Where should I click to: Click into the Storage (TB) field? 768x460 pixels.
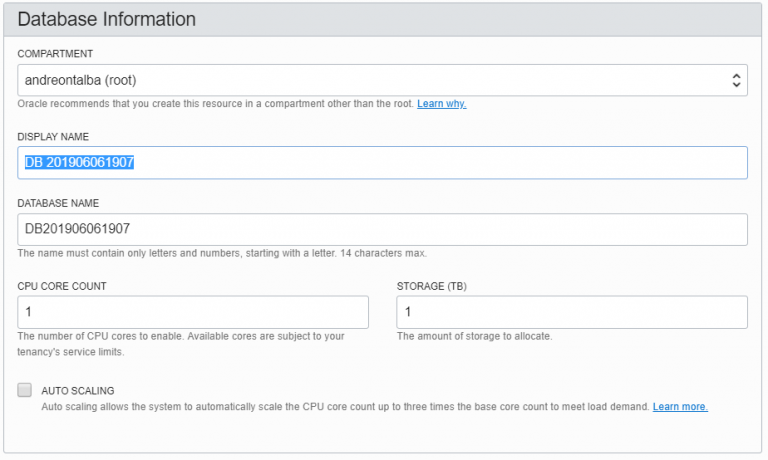572,313
